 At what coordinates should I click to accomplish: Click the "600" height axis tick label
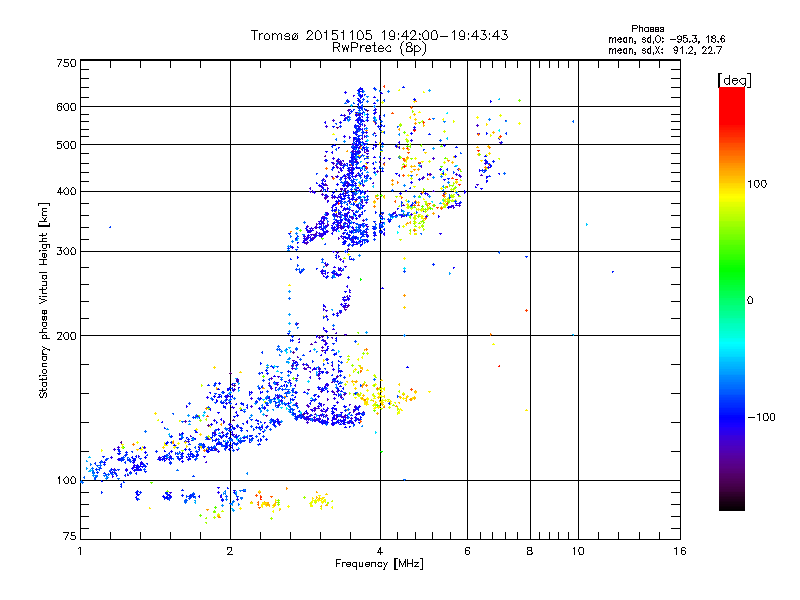click(x=66, y=107)
